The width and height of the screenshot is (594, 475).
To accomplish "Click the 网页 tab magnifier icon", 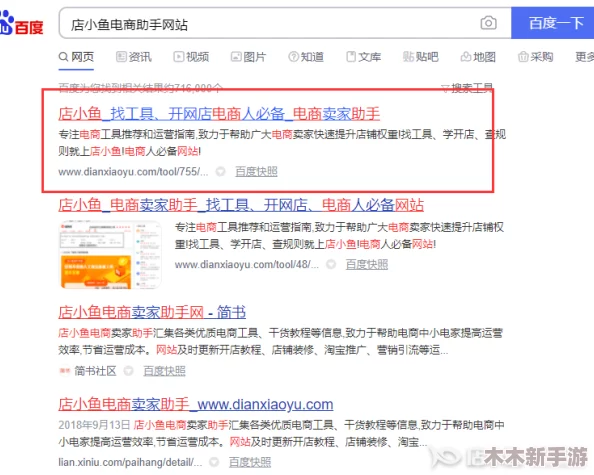I will tap(63, 57).
